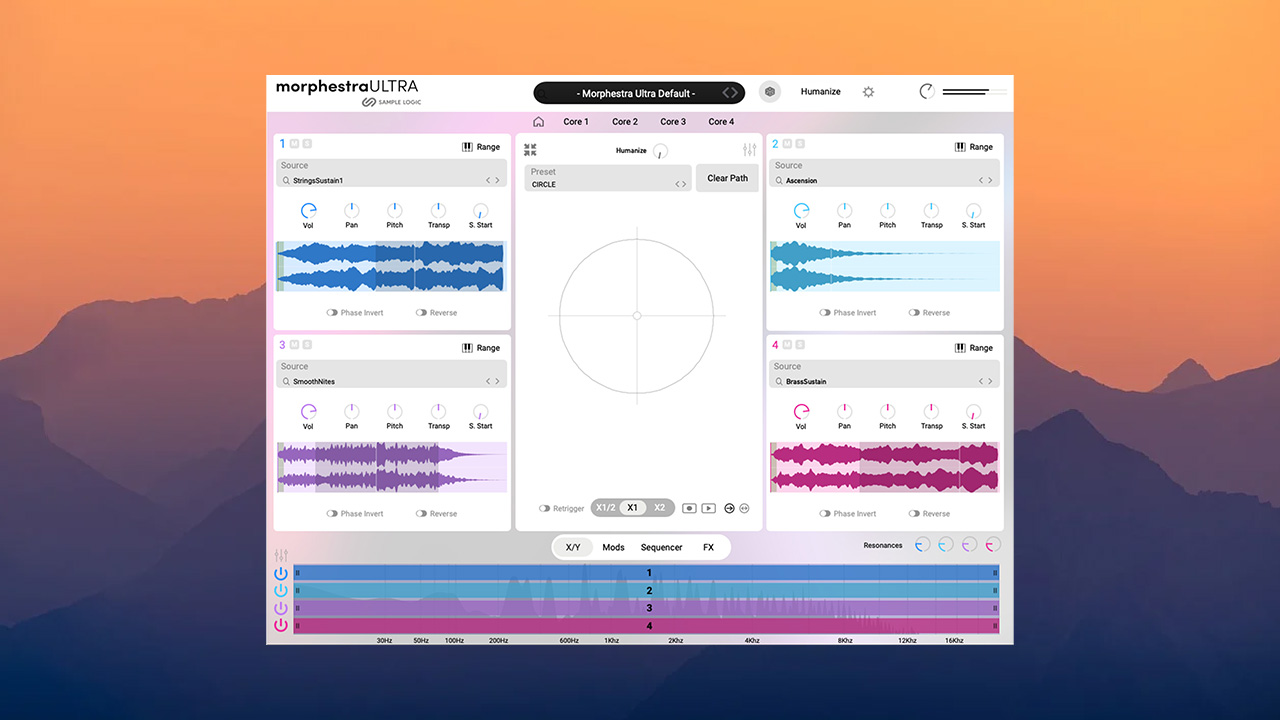This screenshot has width=1280, height=720.
Task: Open the keyboard Range icon for source 2
Action: coord(960,147)
